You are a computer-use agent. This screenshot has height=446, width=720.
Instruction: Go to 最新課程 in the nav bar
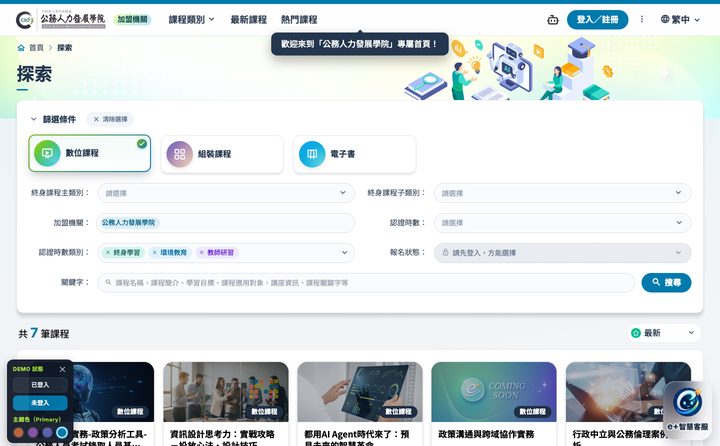click(248, 19)
